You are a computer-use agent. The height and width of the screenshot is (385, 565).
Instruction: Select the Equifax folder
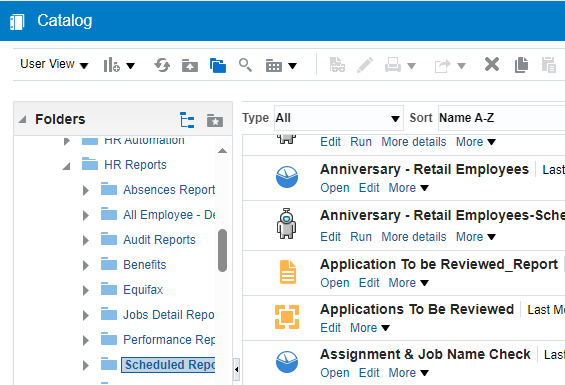[143, 289]
